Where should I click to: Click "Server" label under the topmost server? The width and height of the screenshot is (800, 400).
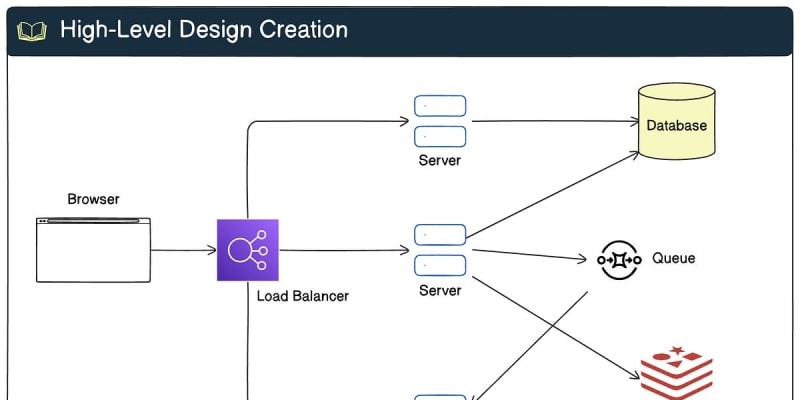(x=440, y=160)
